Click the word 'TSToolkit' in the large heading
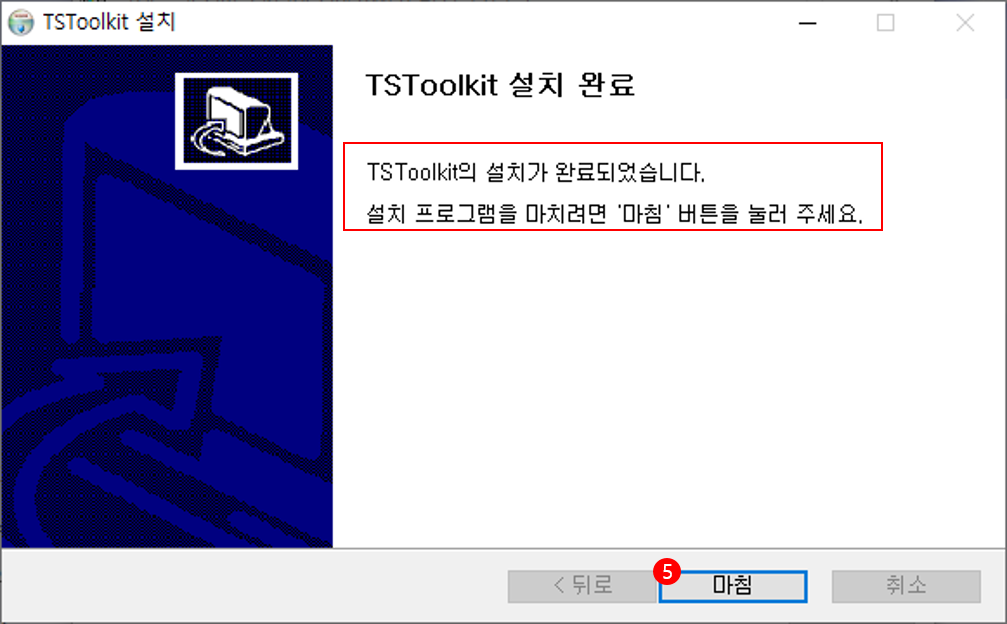Viewport: 1007px width, 624px height. (x=432, y=85)
